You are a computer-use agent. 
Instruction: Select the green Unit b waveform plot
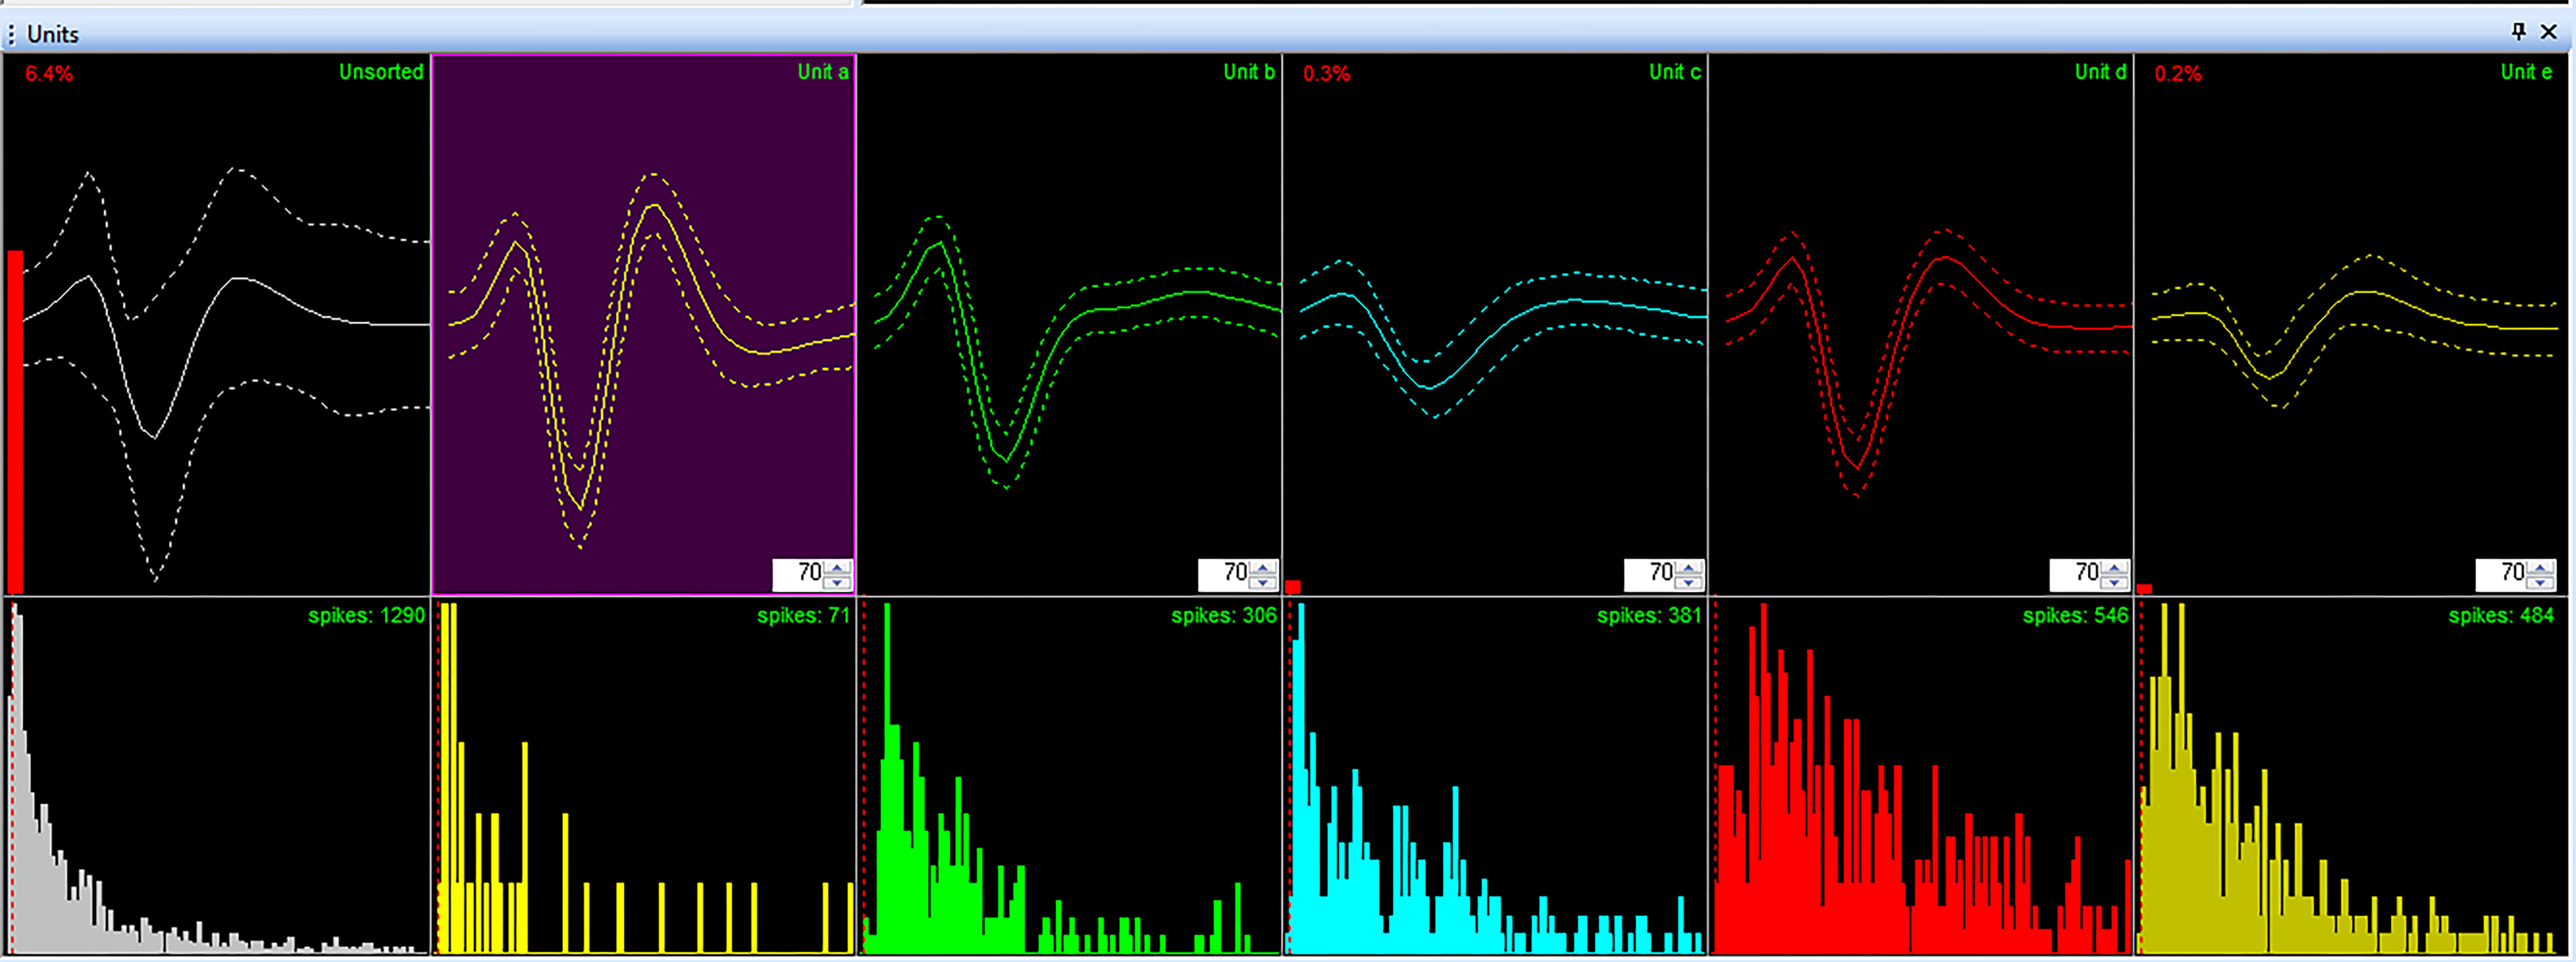(x=1069, y=325)
